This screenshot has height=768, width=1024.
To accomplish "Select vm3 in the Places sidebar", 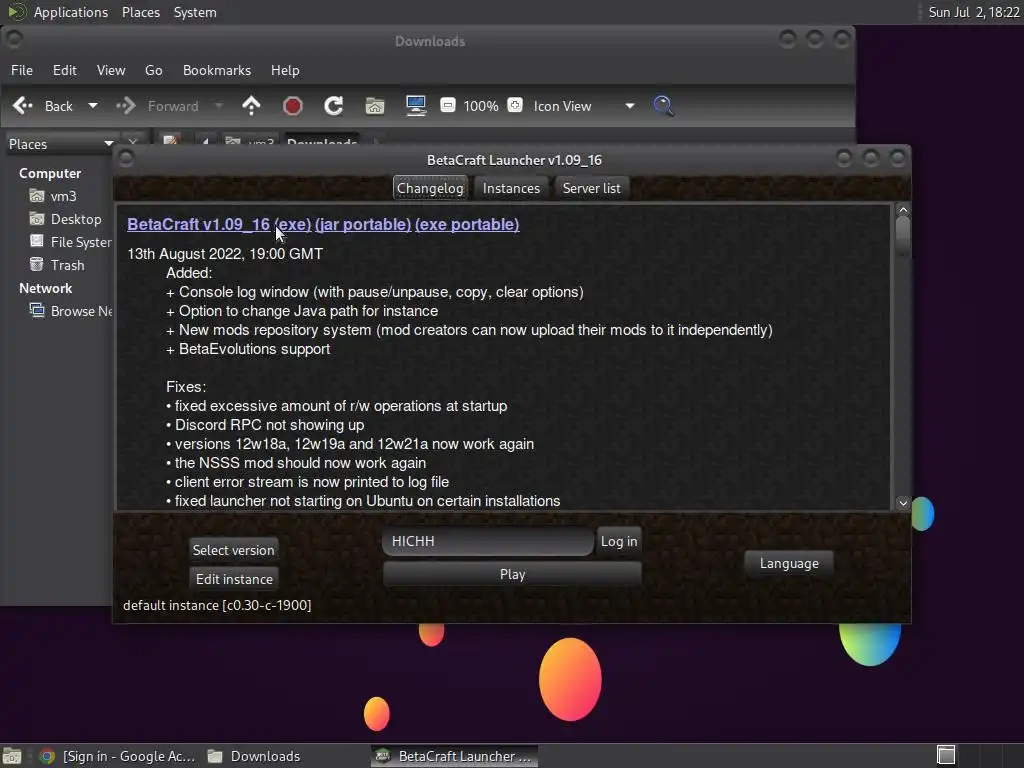I will tap(63, 196).
